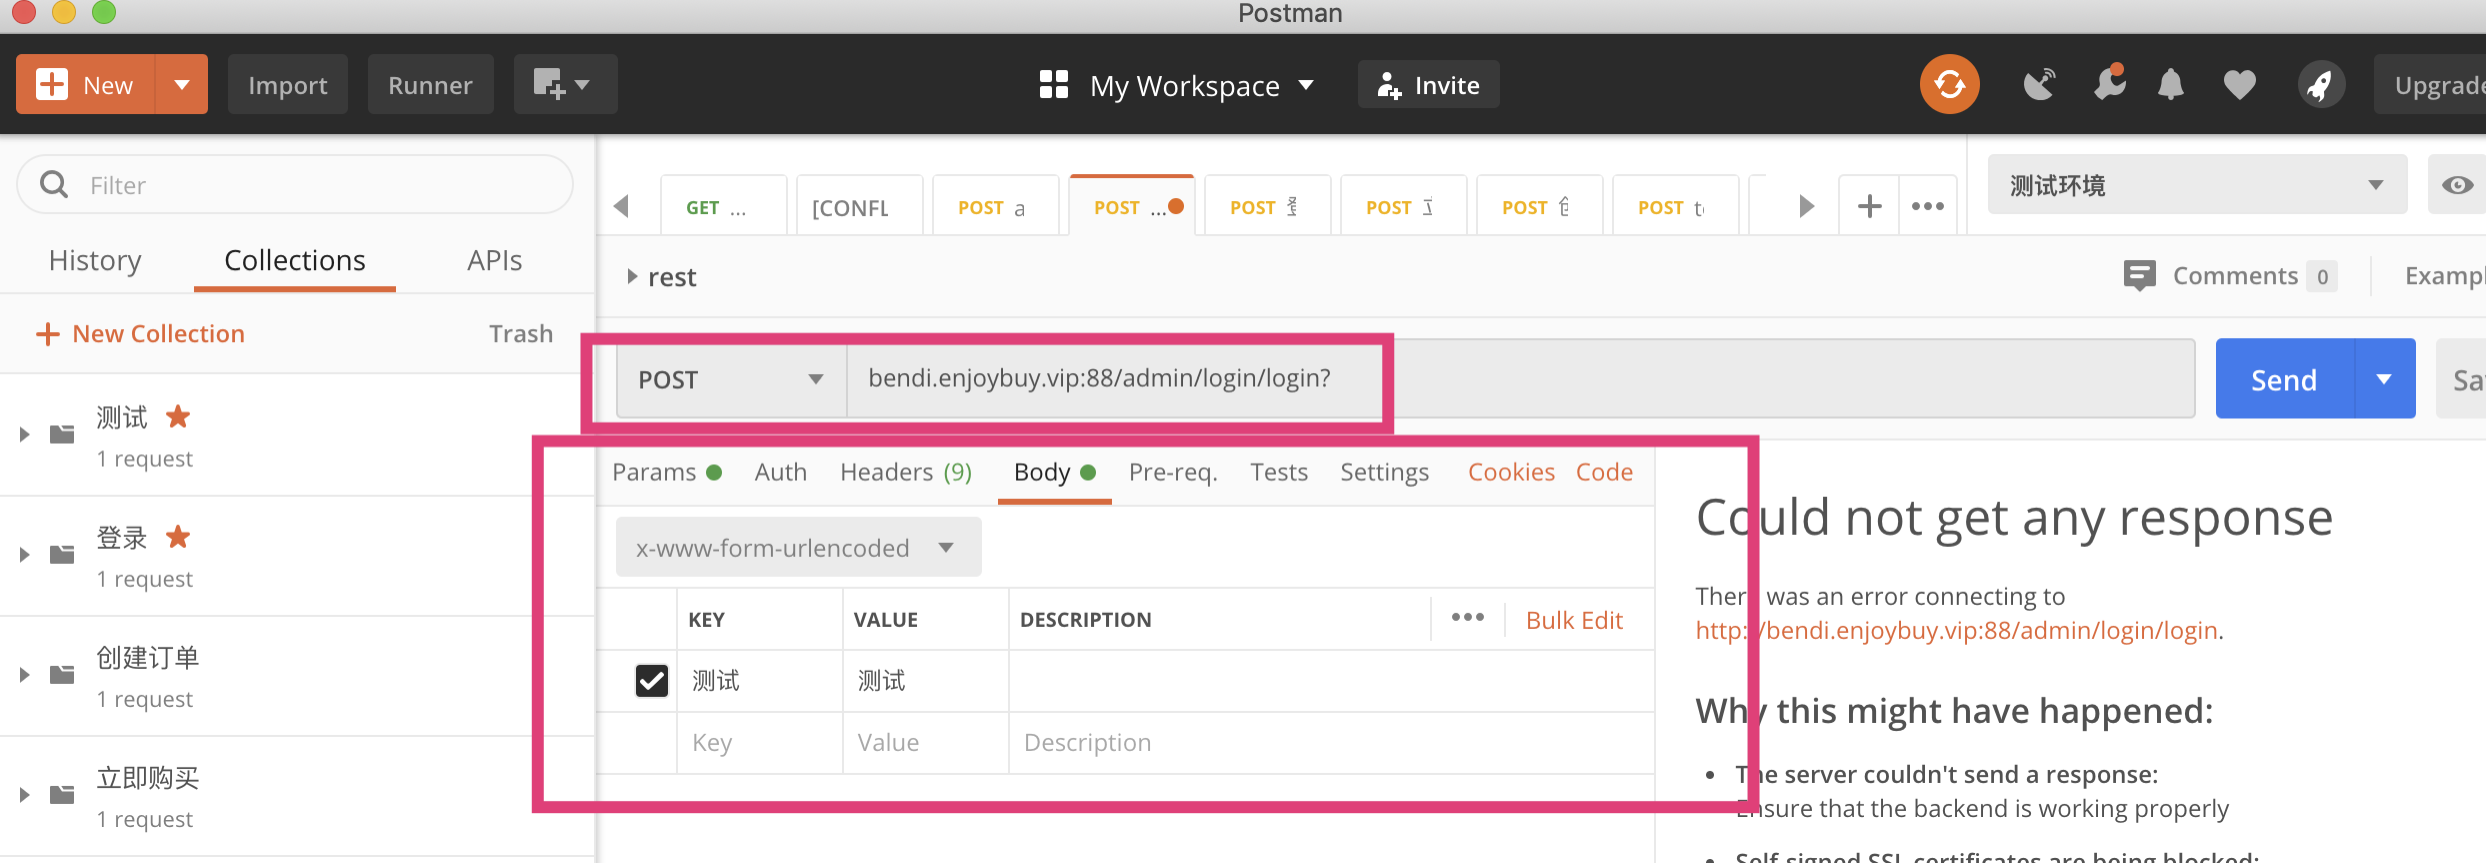This screenshot has width=2486, height=863.
Task: Click the Trash link
Action: (x=520, y=334)
